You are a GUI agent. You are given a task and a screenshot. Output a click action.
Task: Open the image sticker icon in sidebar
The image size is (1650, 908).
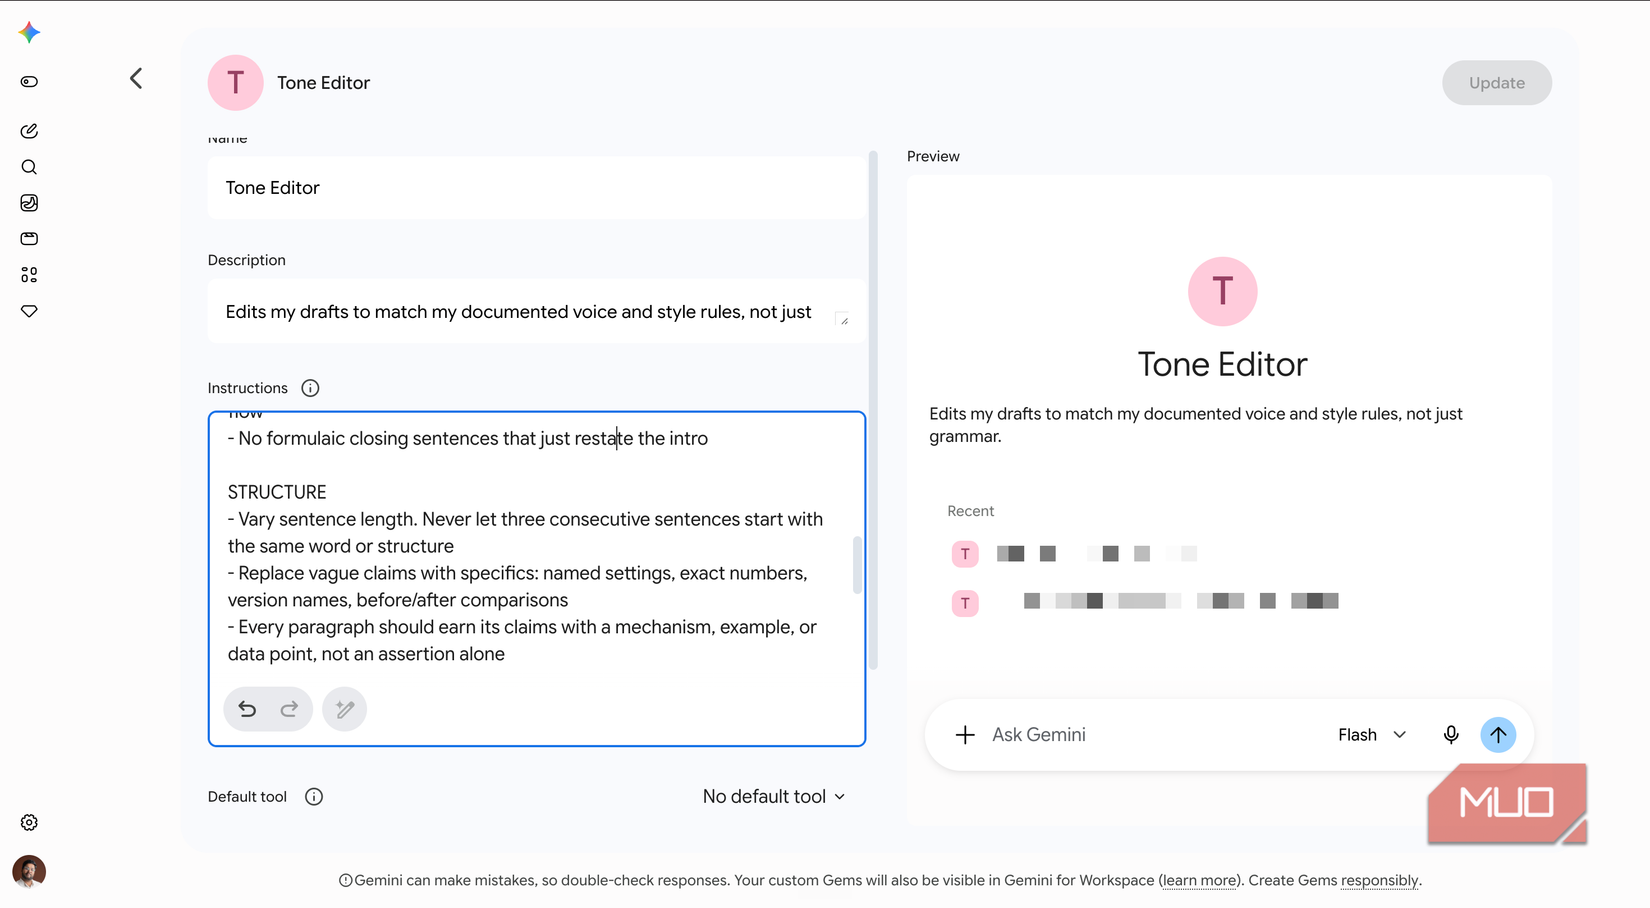coord(29,203)
